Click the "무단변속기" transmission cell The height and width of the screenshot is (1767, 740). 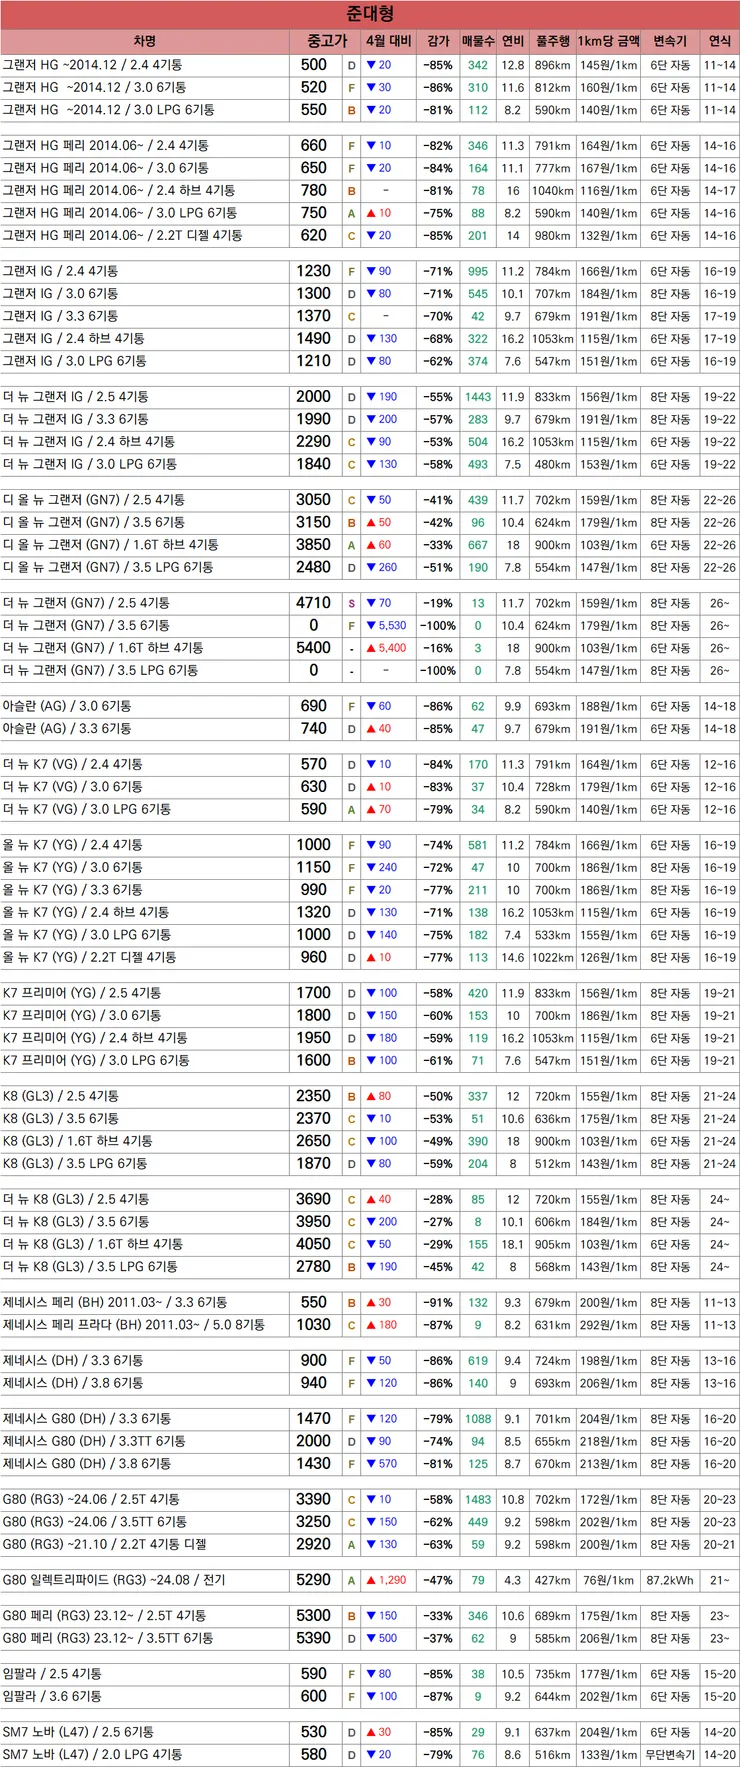tap(670, 1754)
